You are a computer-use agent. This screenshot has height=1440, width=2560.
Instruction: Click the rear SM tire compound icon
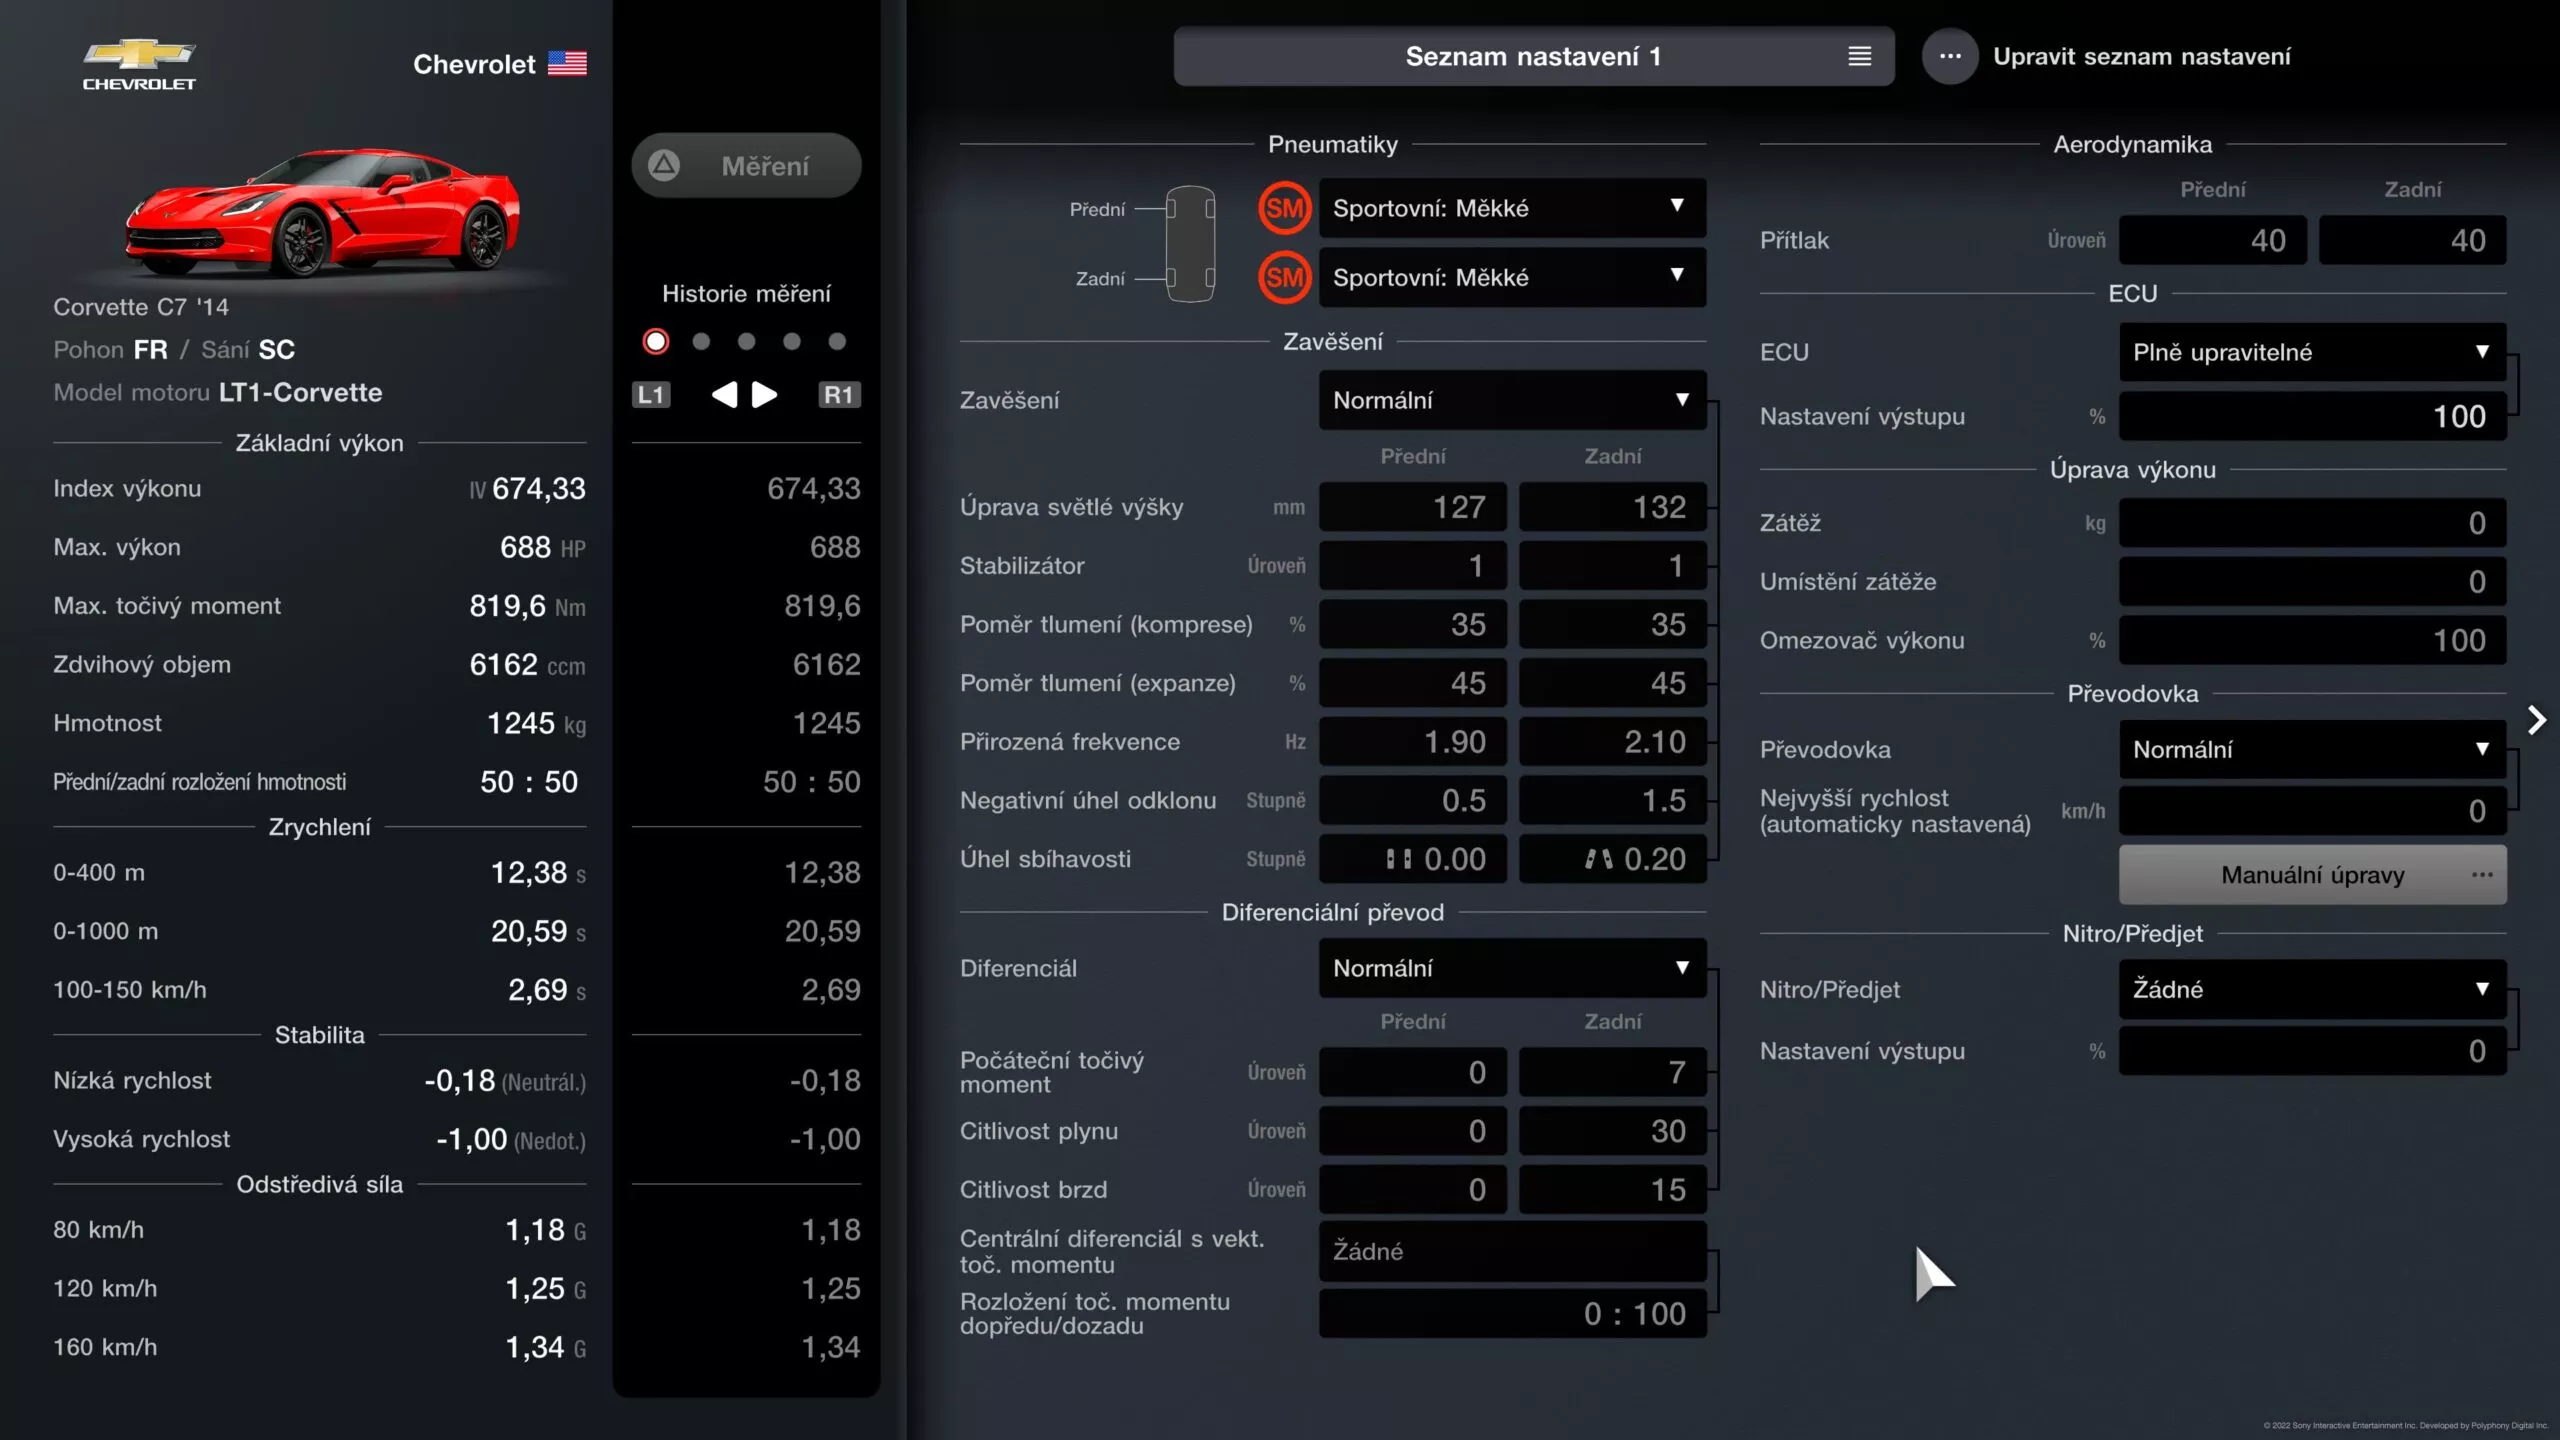click(1286, 277)
